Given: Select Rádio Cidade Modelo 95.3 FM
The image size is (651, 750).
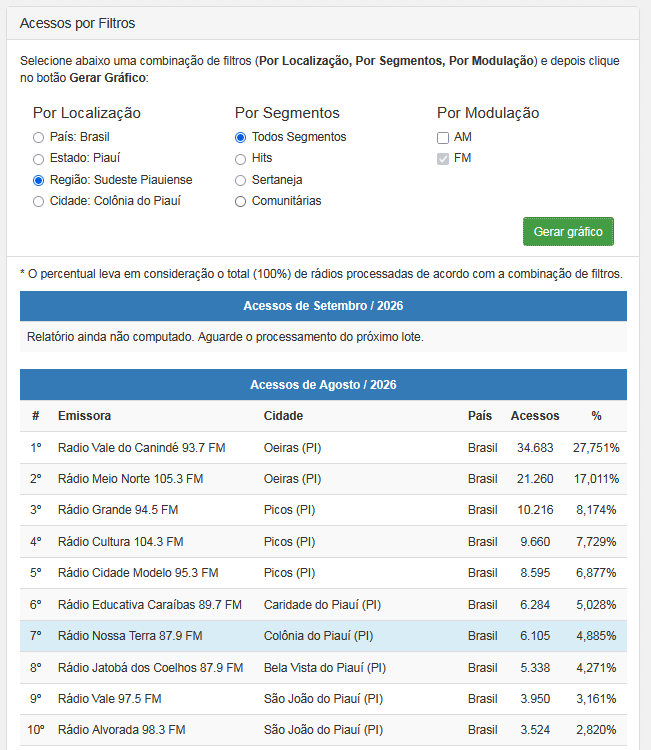Looking at the screenshot, I should pyautogui.click(x=138, y=573).
